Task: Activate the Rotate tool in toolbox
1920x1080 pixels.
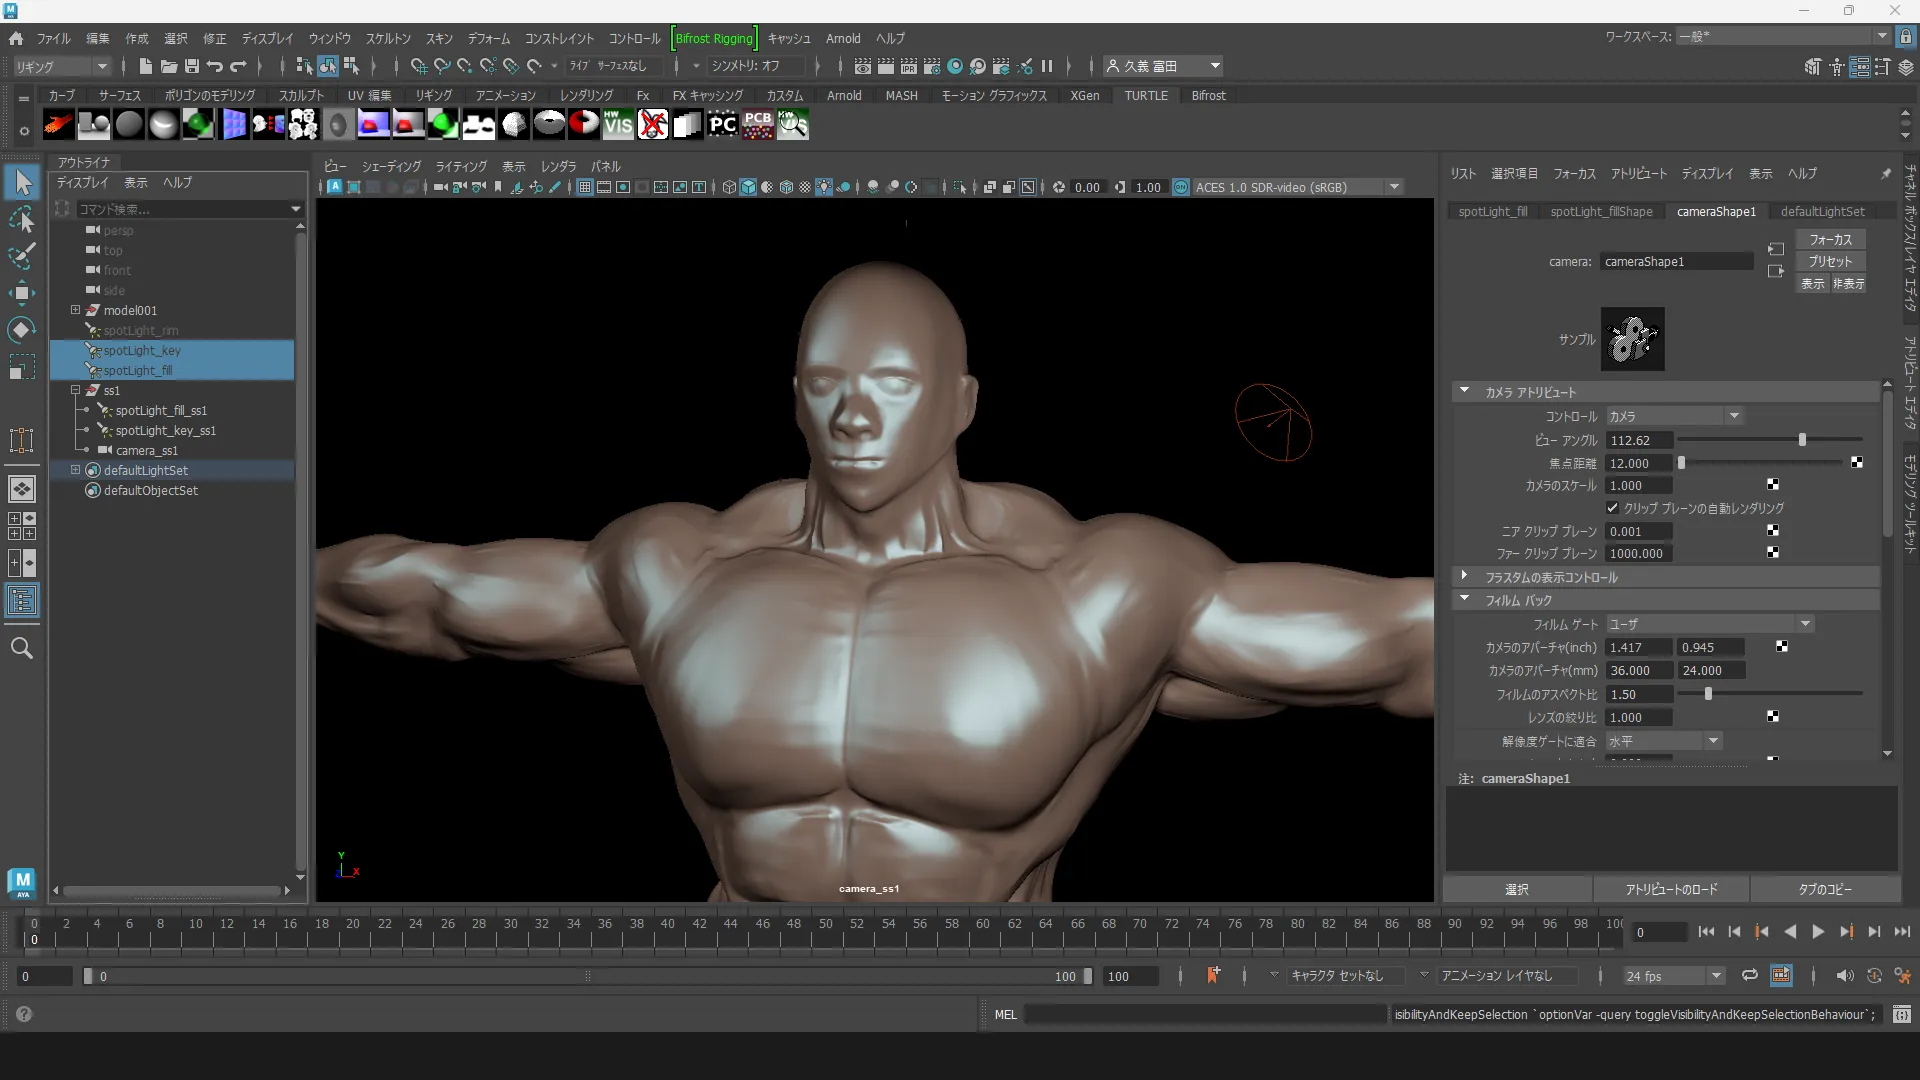Action: click(x=22, y=330)
